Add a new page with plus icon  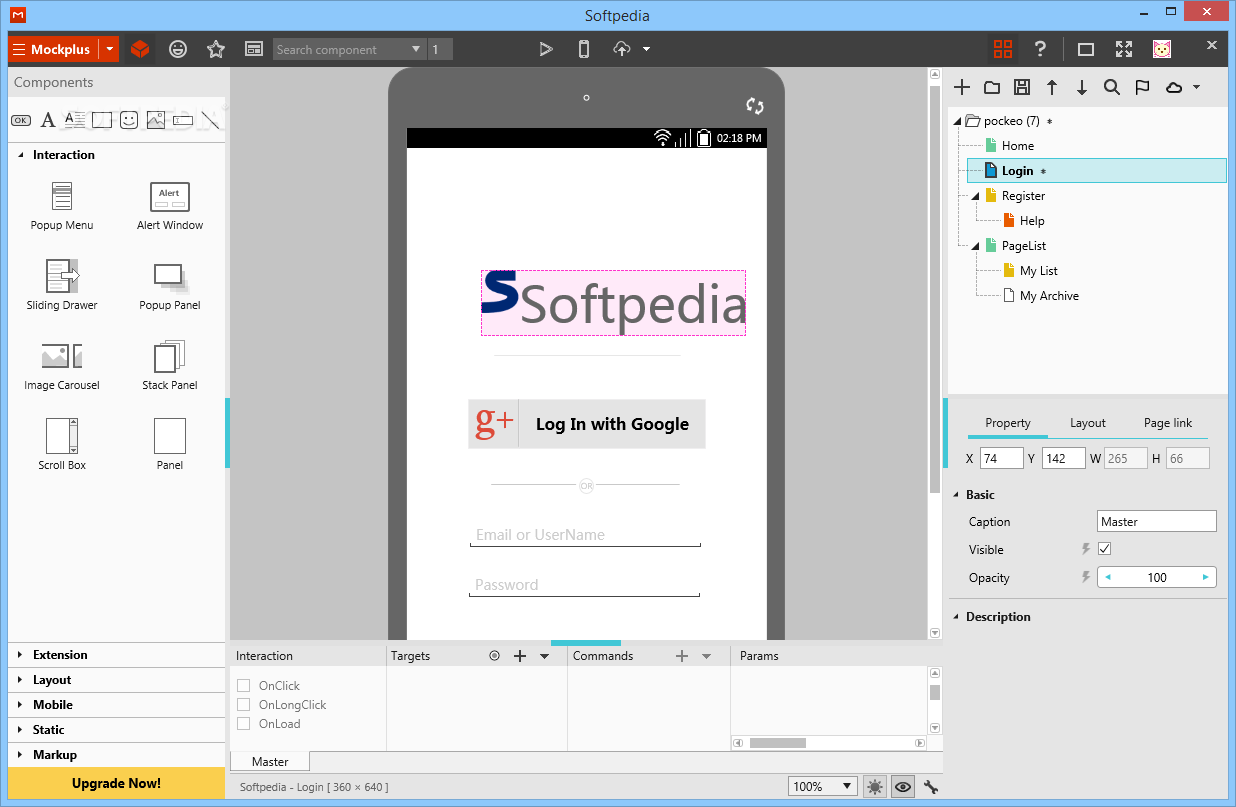tap(962, 87)
